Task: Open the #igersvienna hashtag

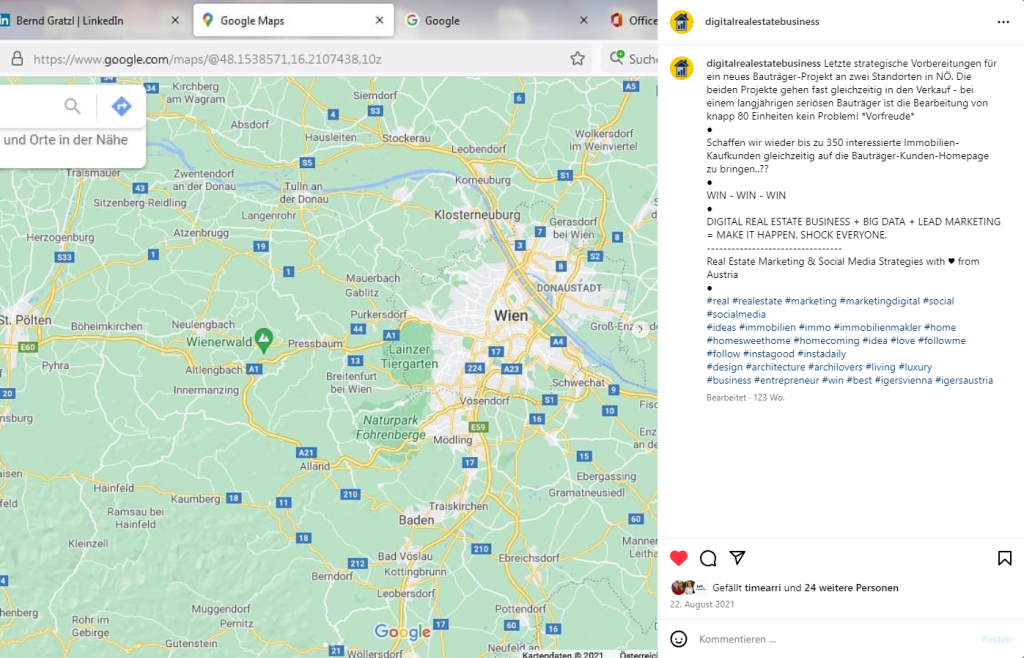Action: pos(902,380)
